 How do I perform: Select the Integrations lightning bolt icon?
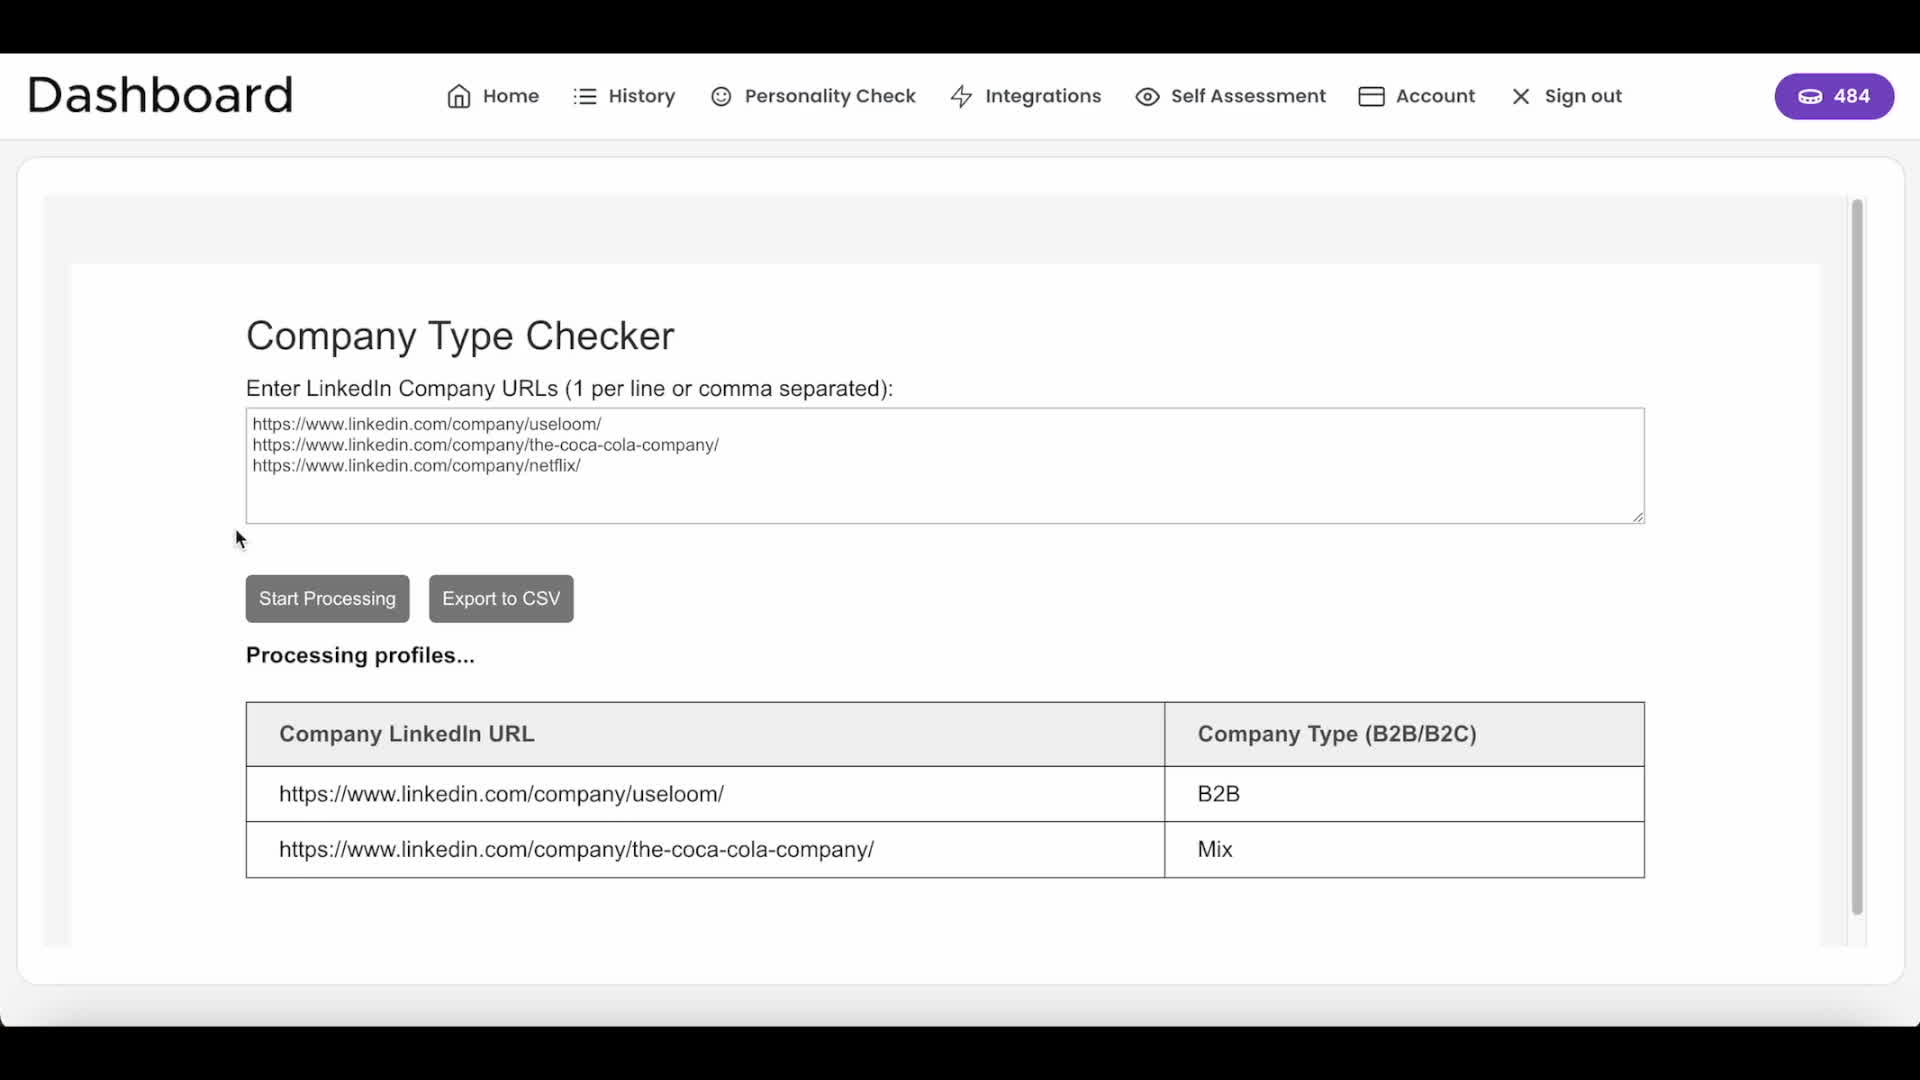tap(961, 96)
